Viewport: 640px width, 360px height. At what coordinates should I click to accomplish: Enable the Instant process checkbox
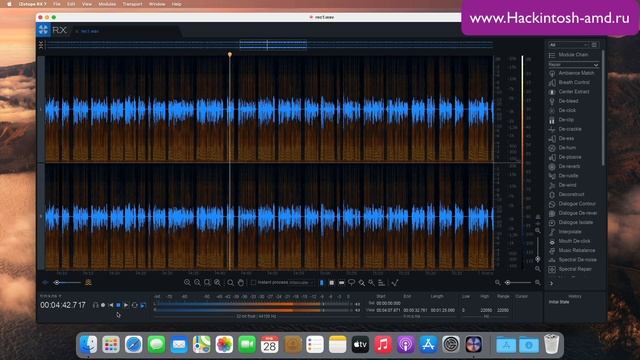(x=253, y=282)
